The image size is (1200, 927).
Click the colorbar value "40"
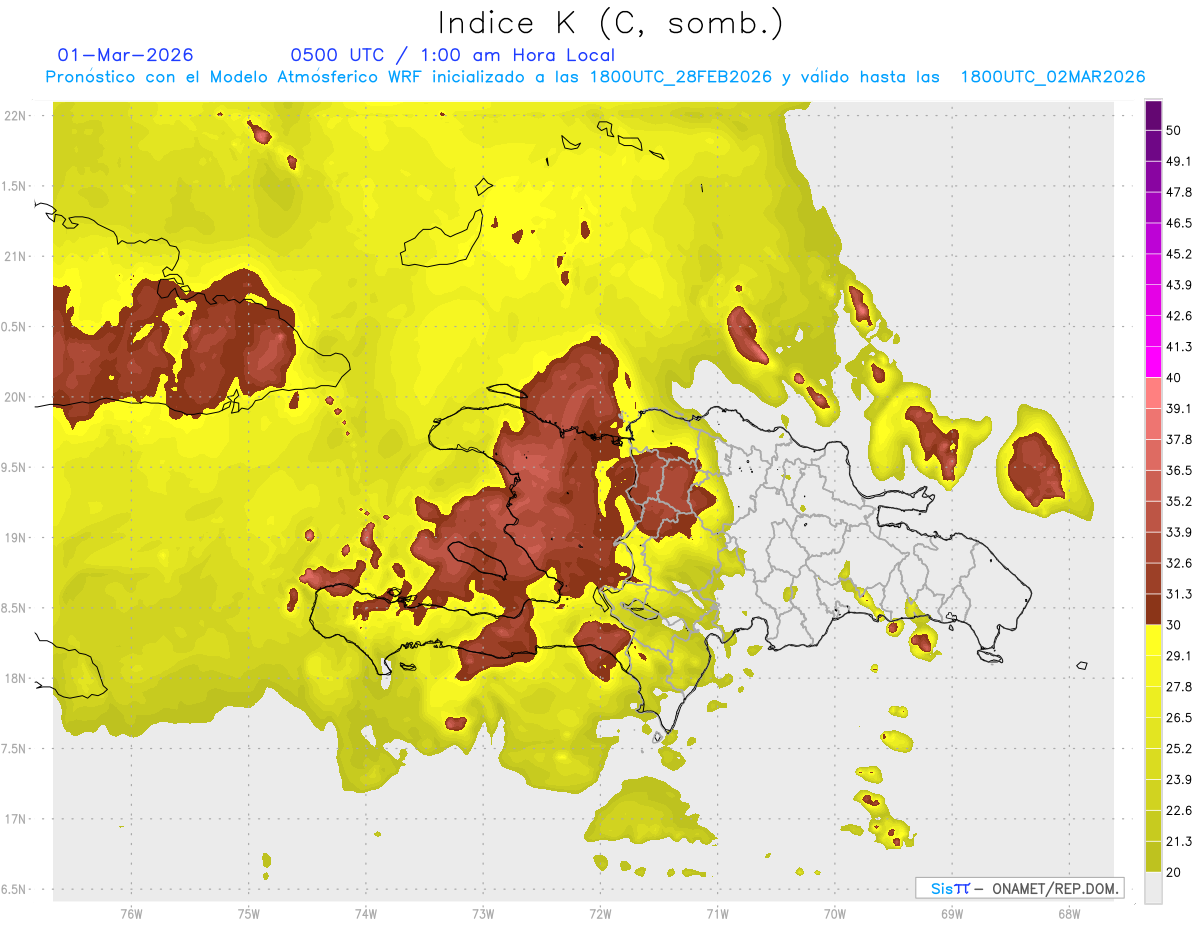point(1174,378)
